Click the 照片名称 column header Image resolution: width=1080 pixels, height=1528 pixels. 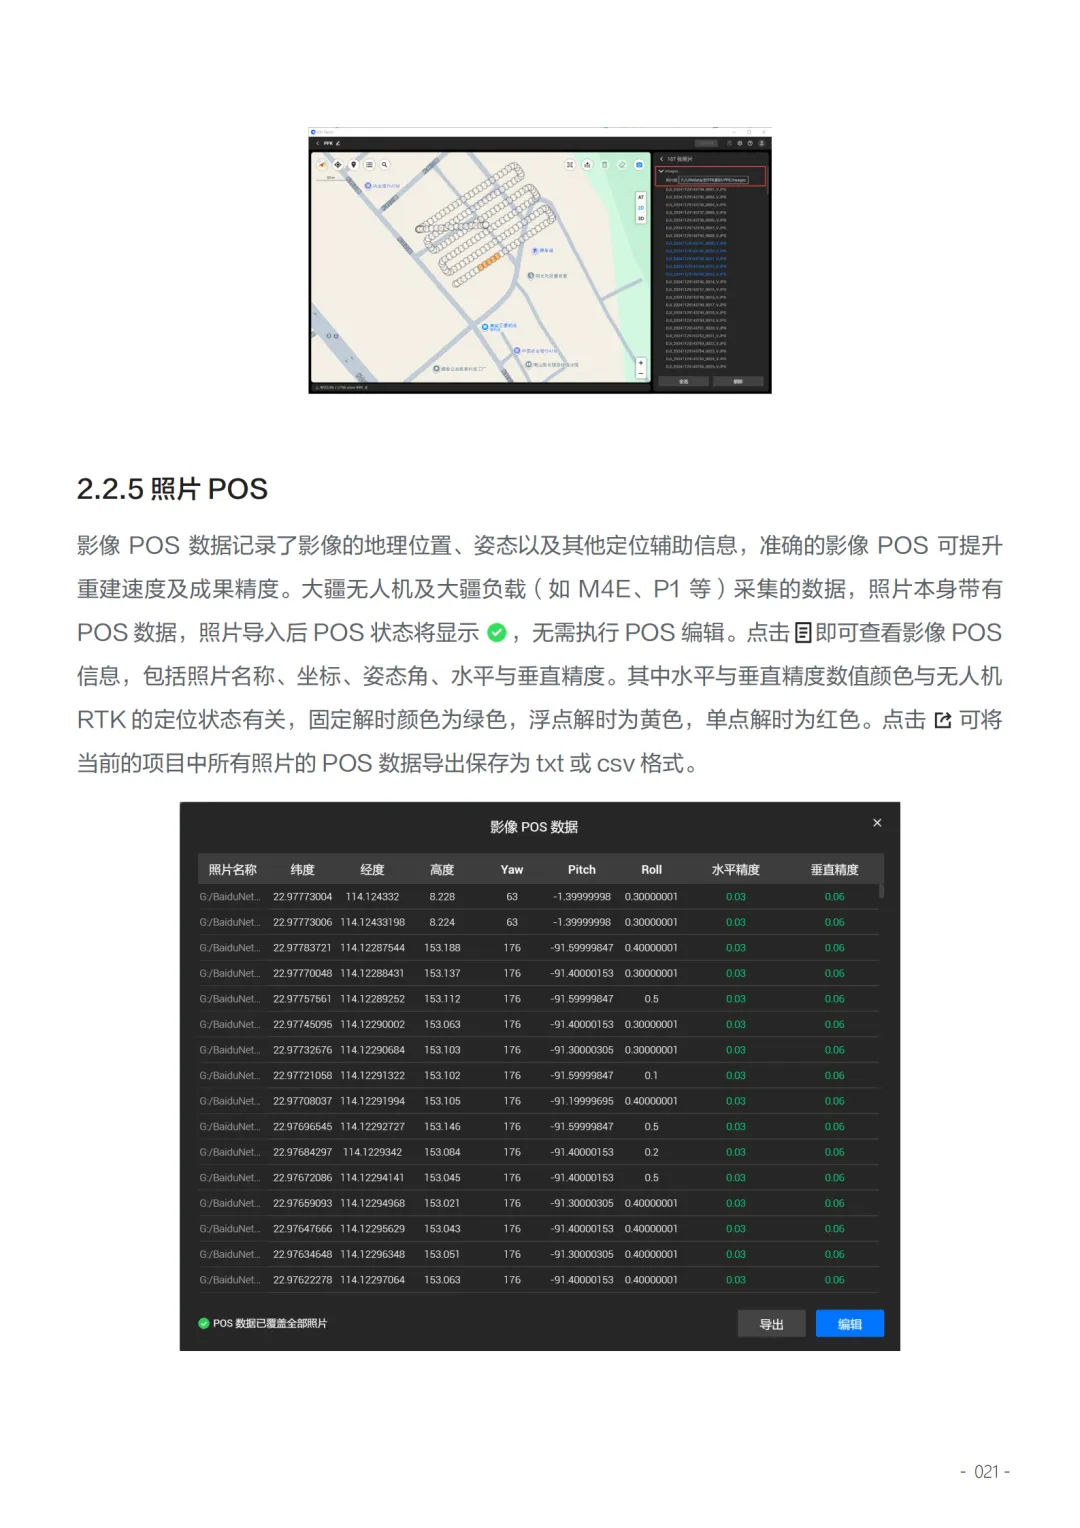coord(232,870)
